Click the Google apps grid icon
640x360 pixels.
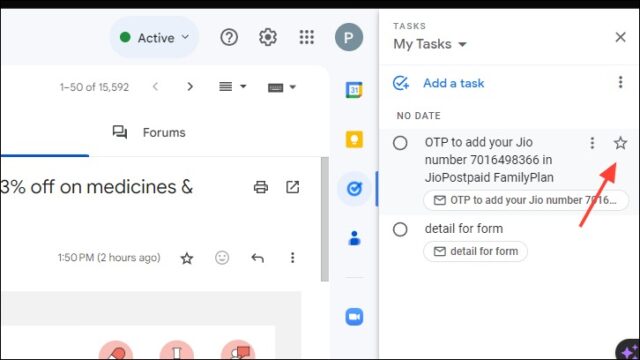pos(307,37)
